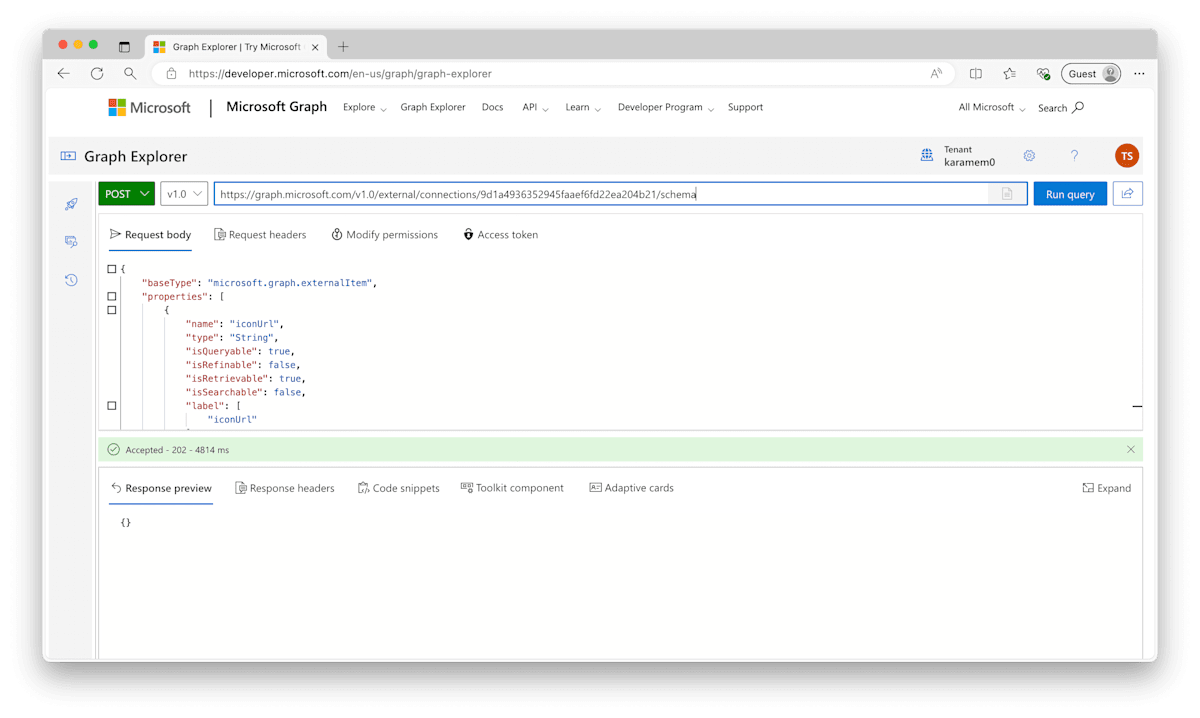Open the Support link
Image resolution: width=1200 pixels, height=718 pixels.
(745, 107)
